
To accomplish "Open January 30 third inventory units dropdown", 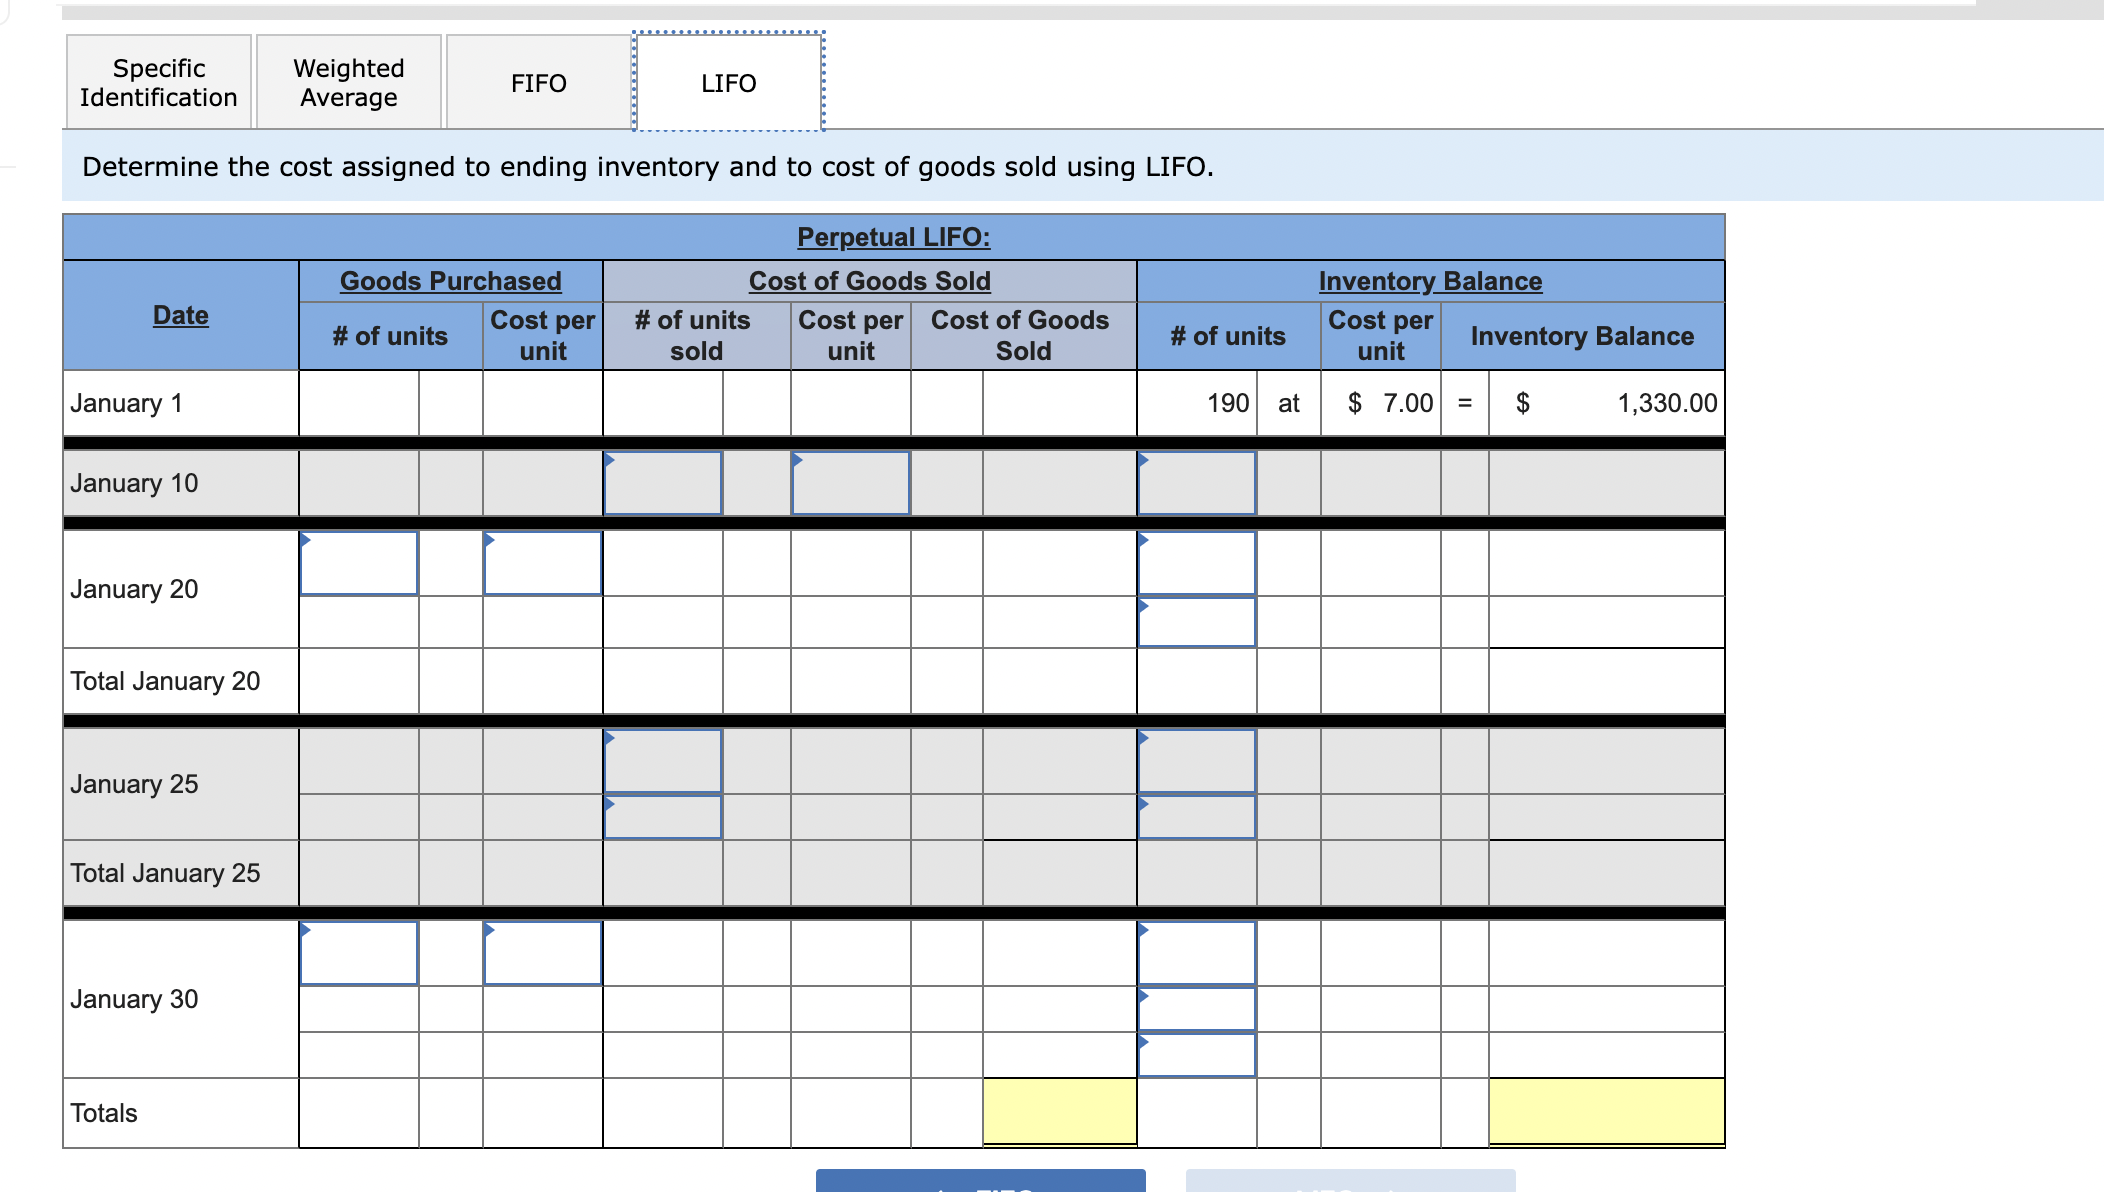I will point(1196,1055).
